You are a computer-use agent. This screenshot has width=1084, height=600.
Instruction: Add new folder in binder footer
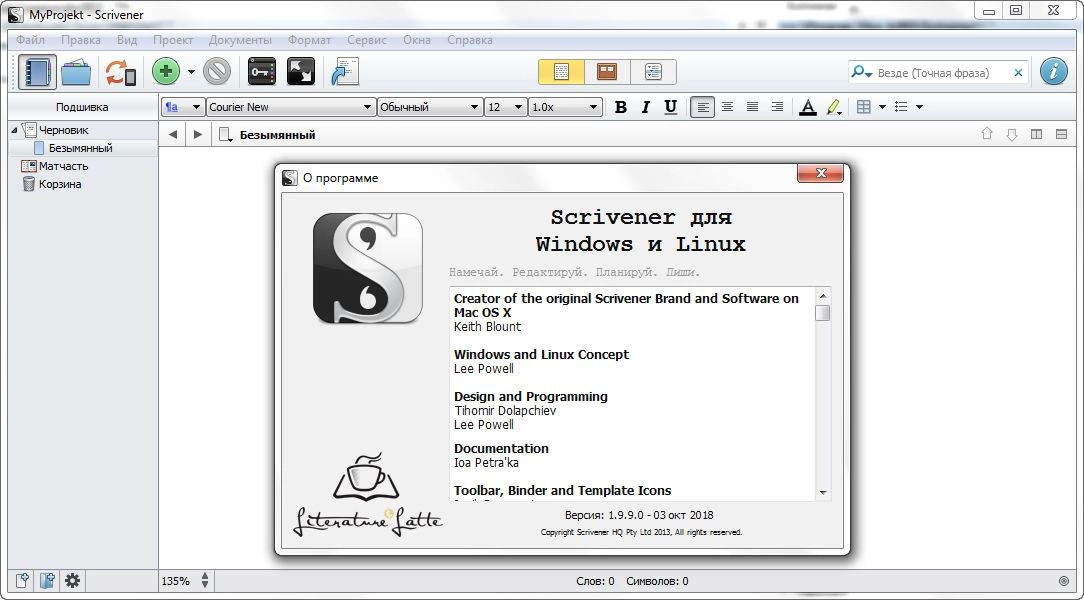coord(46,581)
